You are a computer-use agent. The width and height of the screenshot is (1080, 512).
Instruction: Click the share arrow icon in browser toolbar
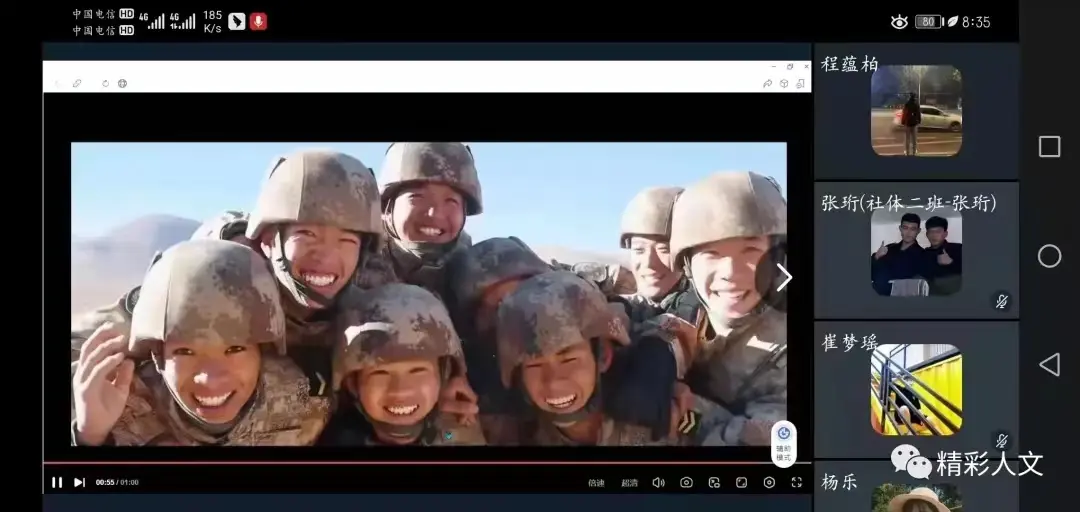767,83
